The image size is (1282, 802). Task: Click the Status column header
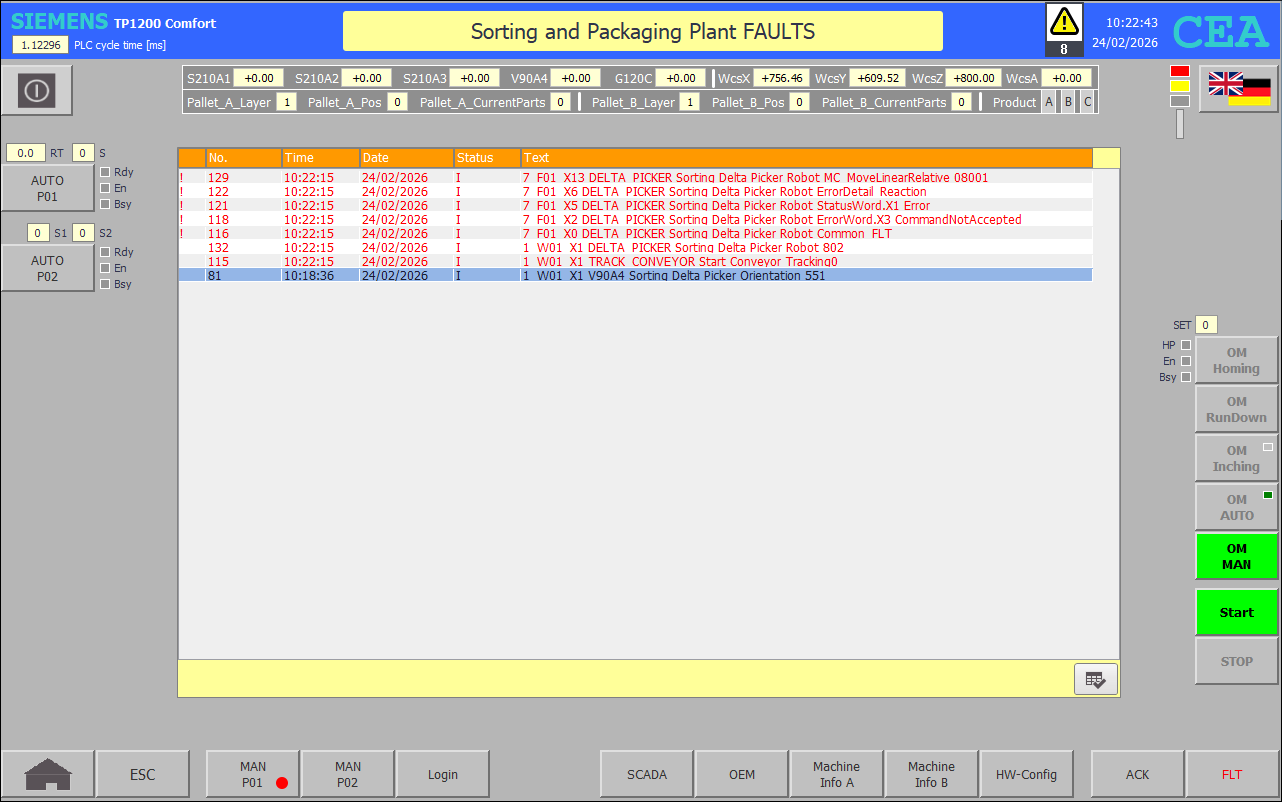click(486, 158)
